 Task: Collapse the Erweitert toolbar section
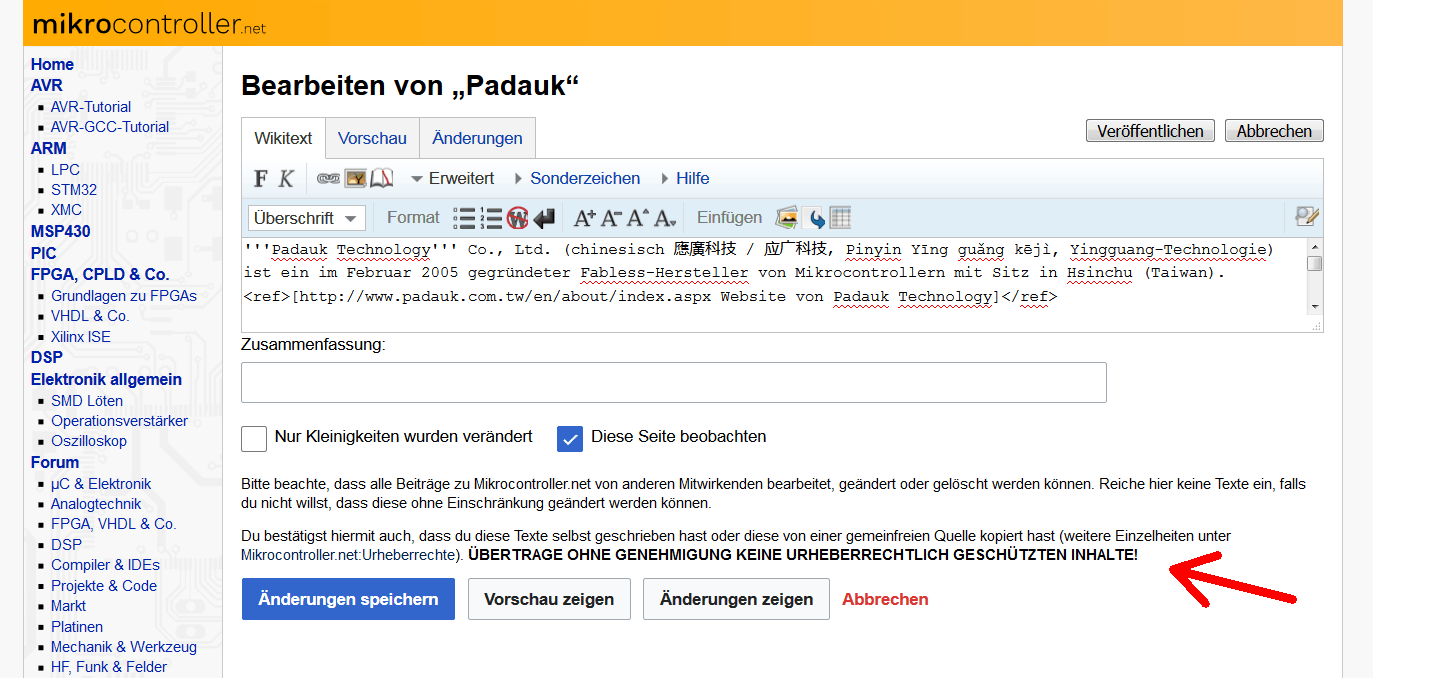tap(452, 178)
